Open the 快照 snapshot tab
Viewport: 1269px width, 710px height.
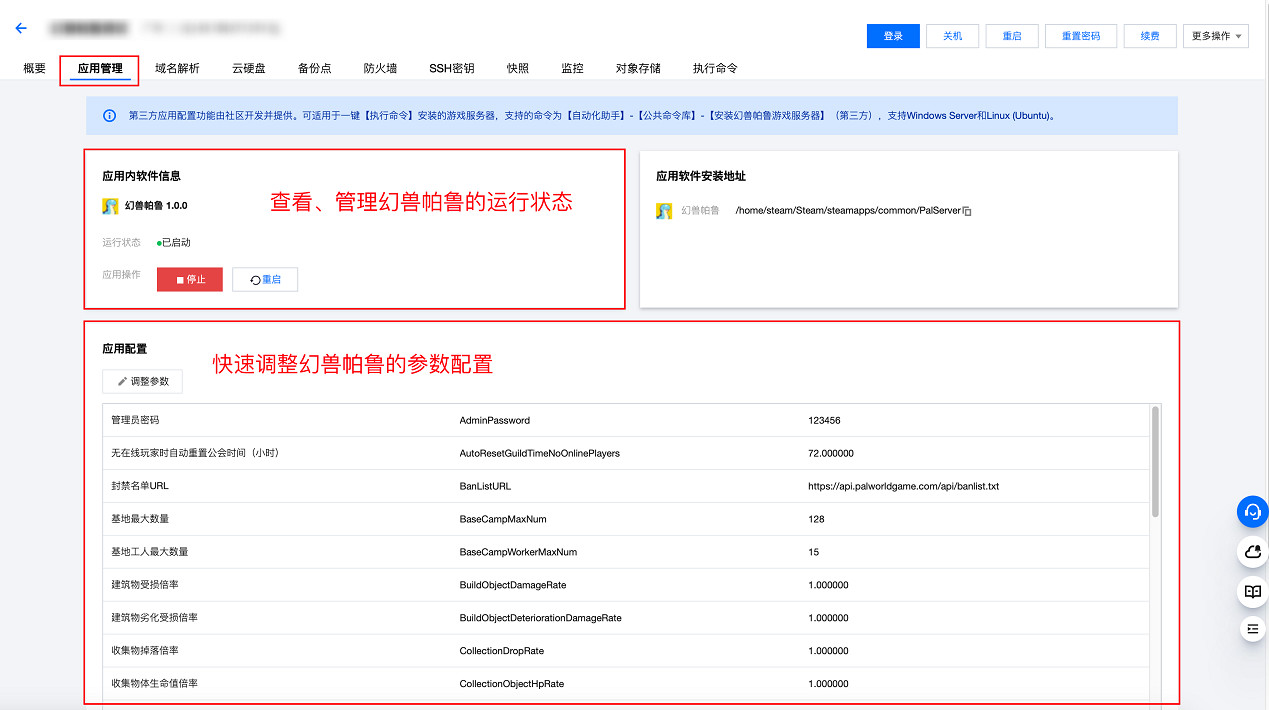pos(517,68)
